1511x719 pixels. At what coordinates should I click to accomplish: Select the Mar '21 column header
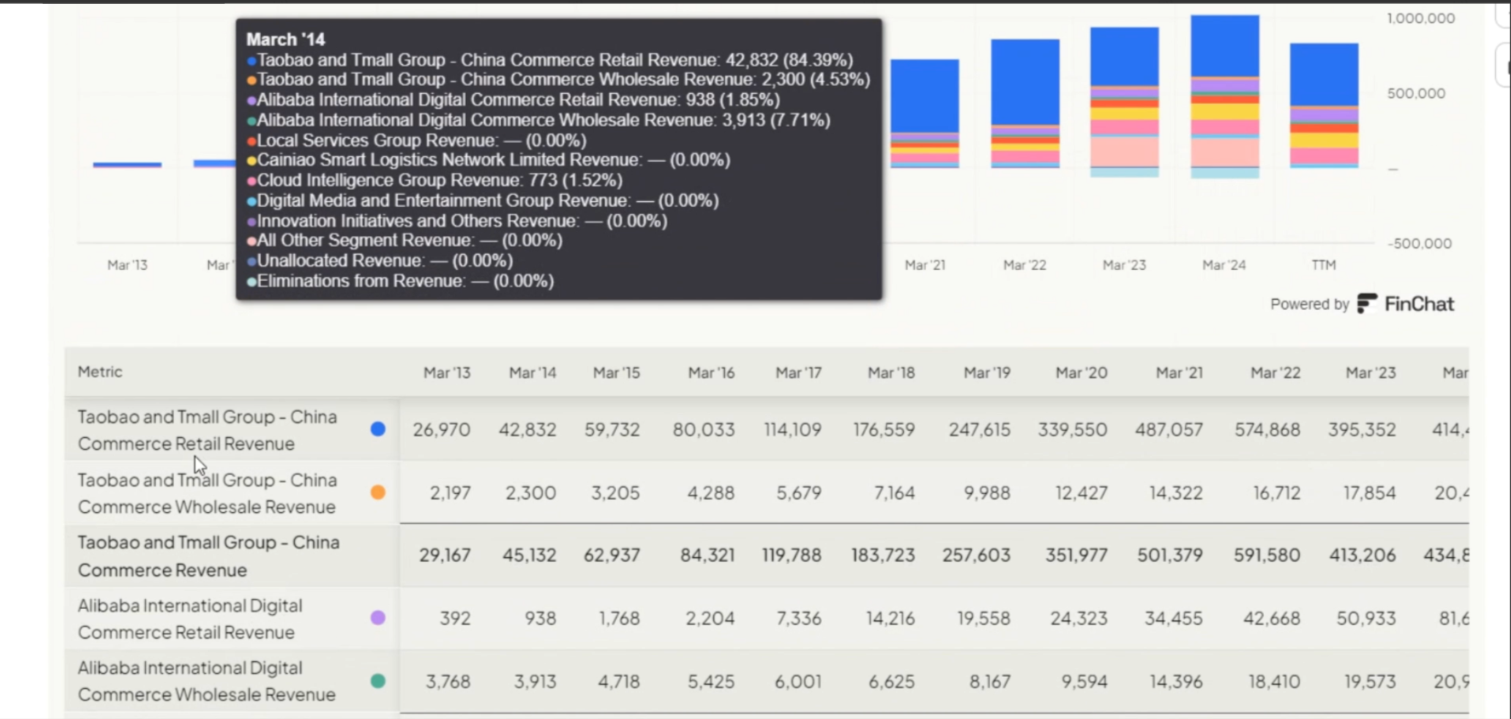click(x=1179, y=373)
